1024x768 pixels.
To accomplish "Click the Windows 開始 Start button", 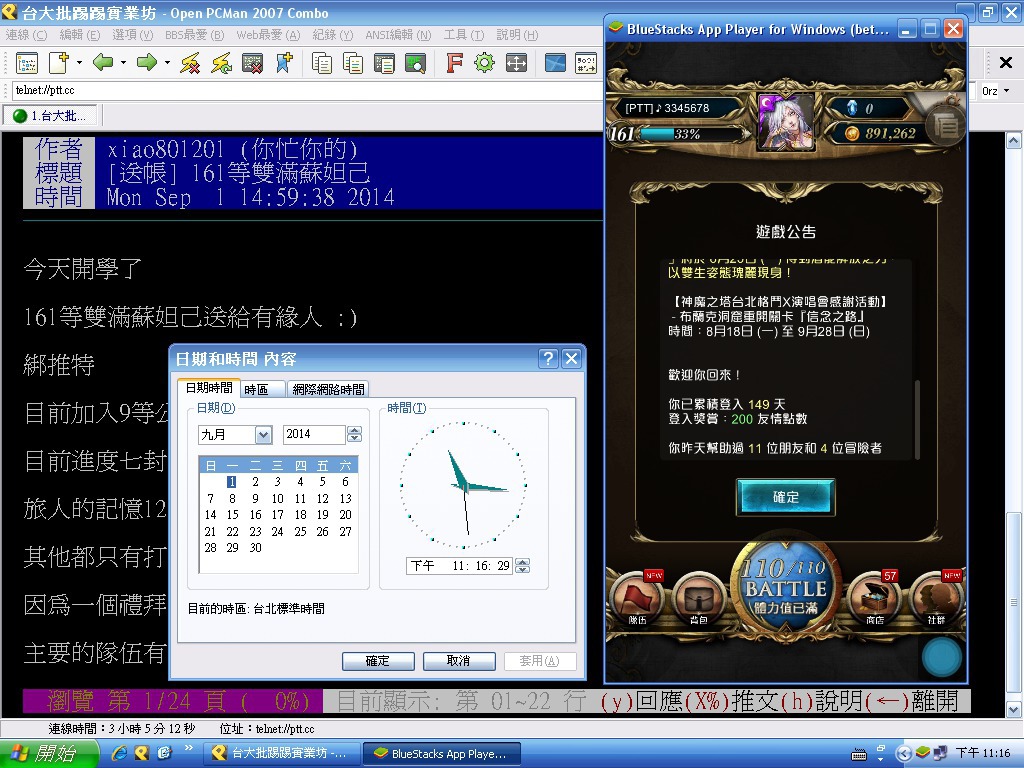I will 50,753.
